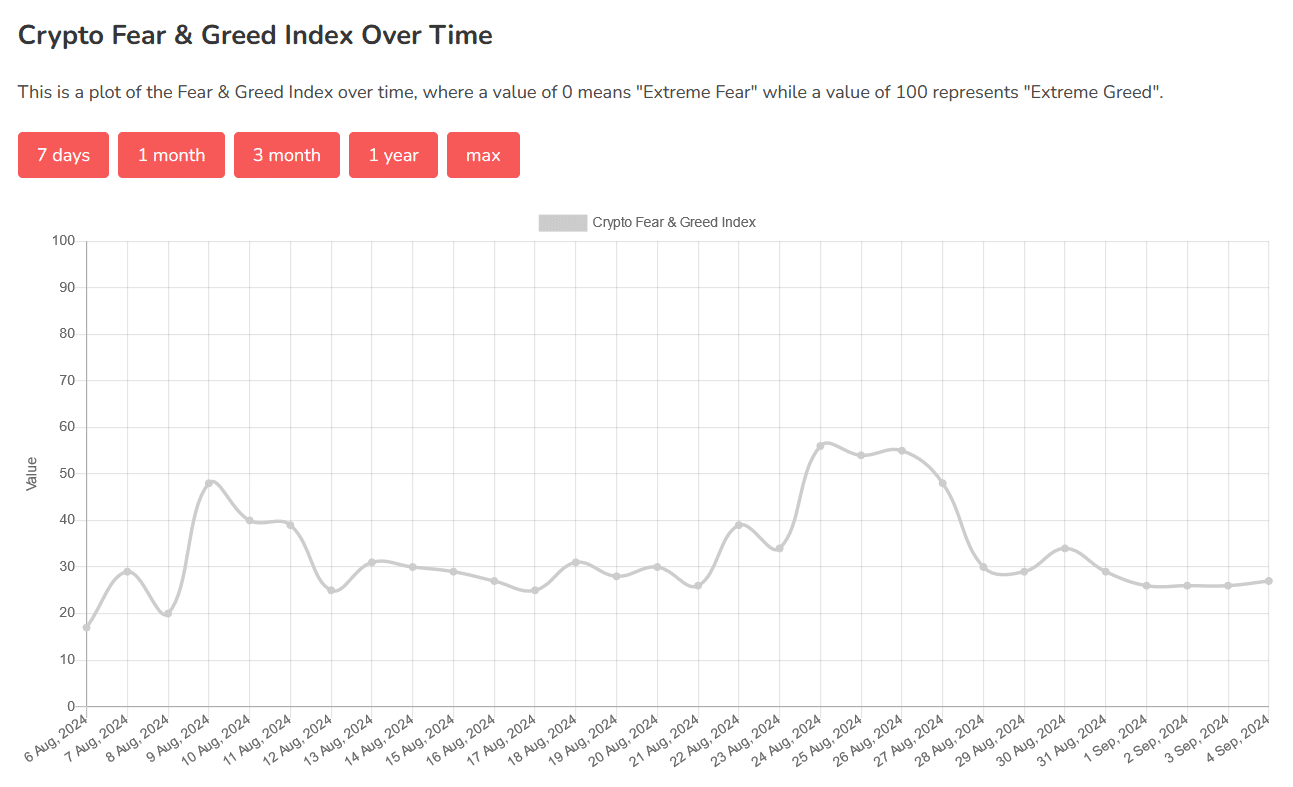Click the 30 Aug 2024 data point
Screen dimensions: 1293x787
pyautogui.click(x=1065, y=548)
